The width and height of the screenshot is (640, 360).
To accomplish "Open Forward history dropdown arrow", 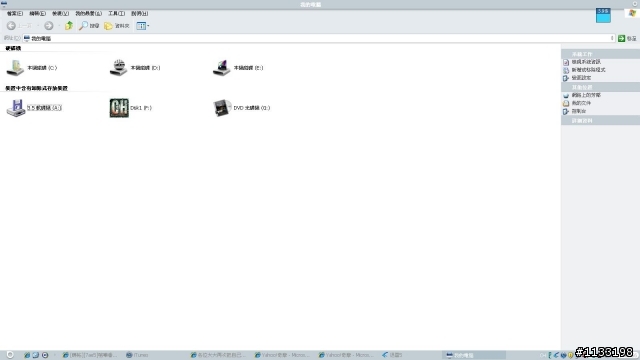I will 59,26.
